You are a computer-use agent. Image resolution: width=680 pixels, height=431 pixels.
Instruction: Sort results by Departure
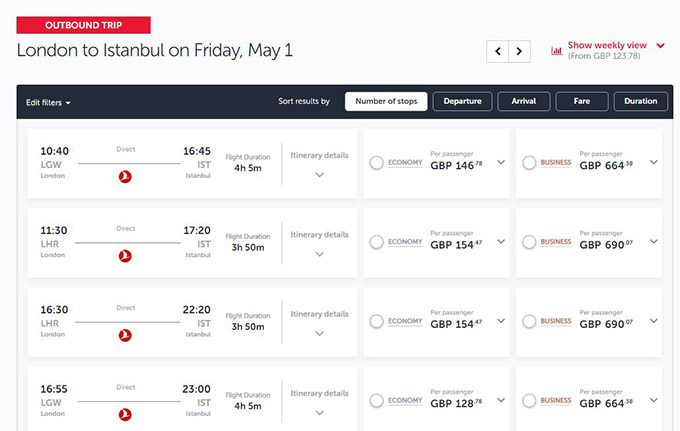coord(462,101)
